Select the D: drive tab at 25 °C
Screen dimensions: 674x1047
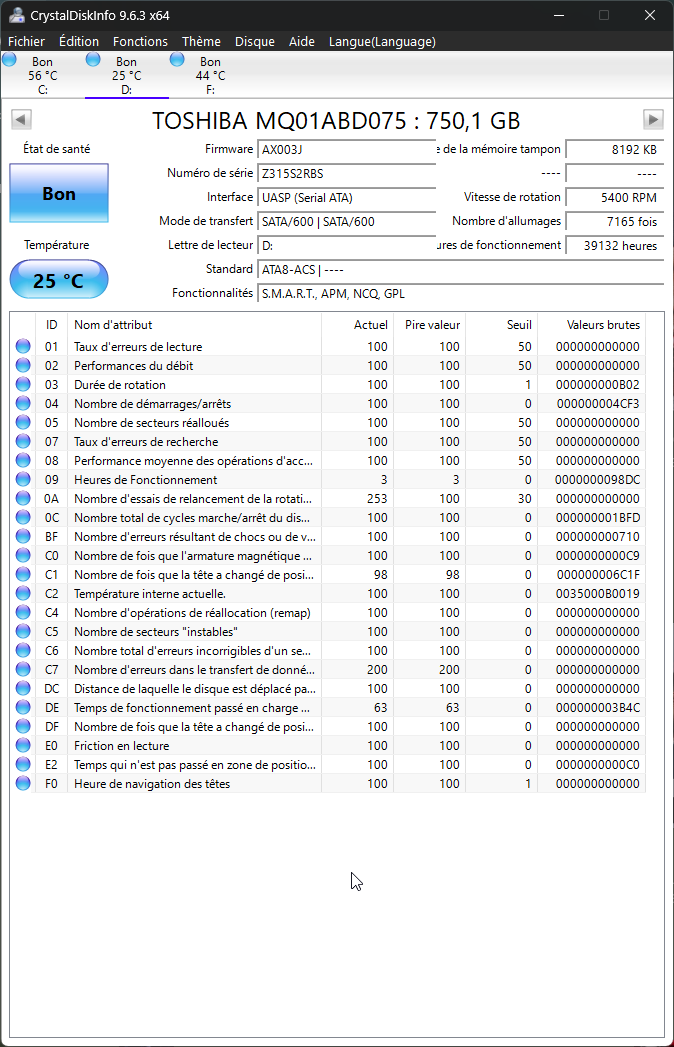pos(126,75)
